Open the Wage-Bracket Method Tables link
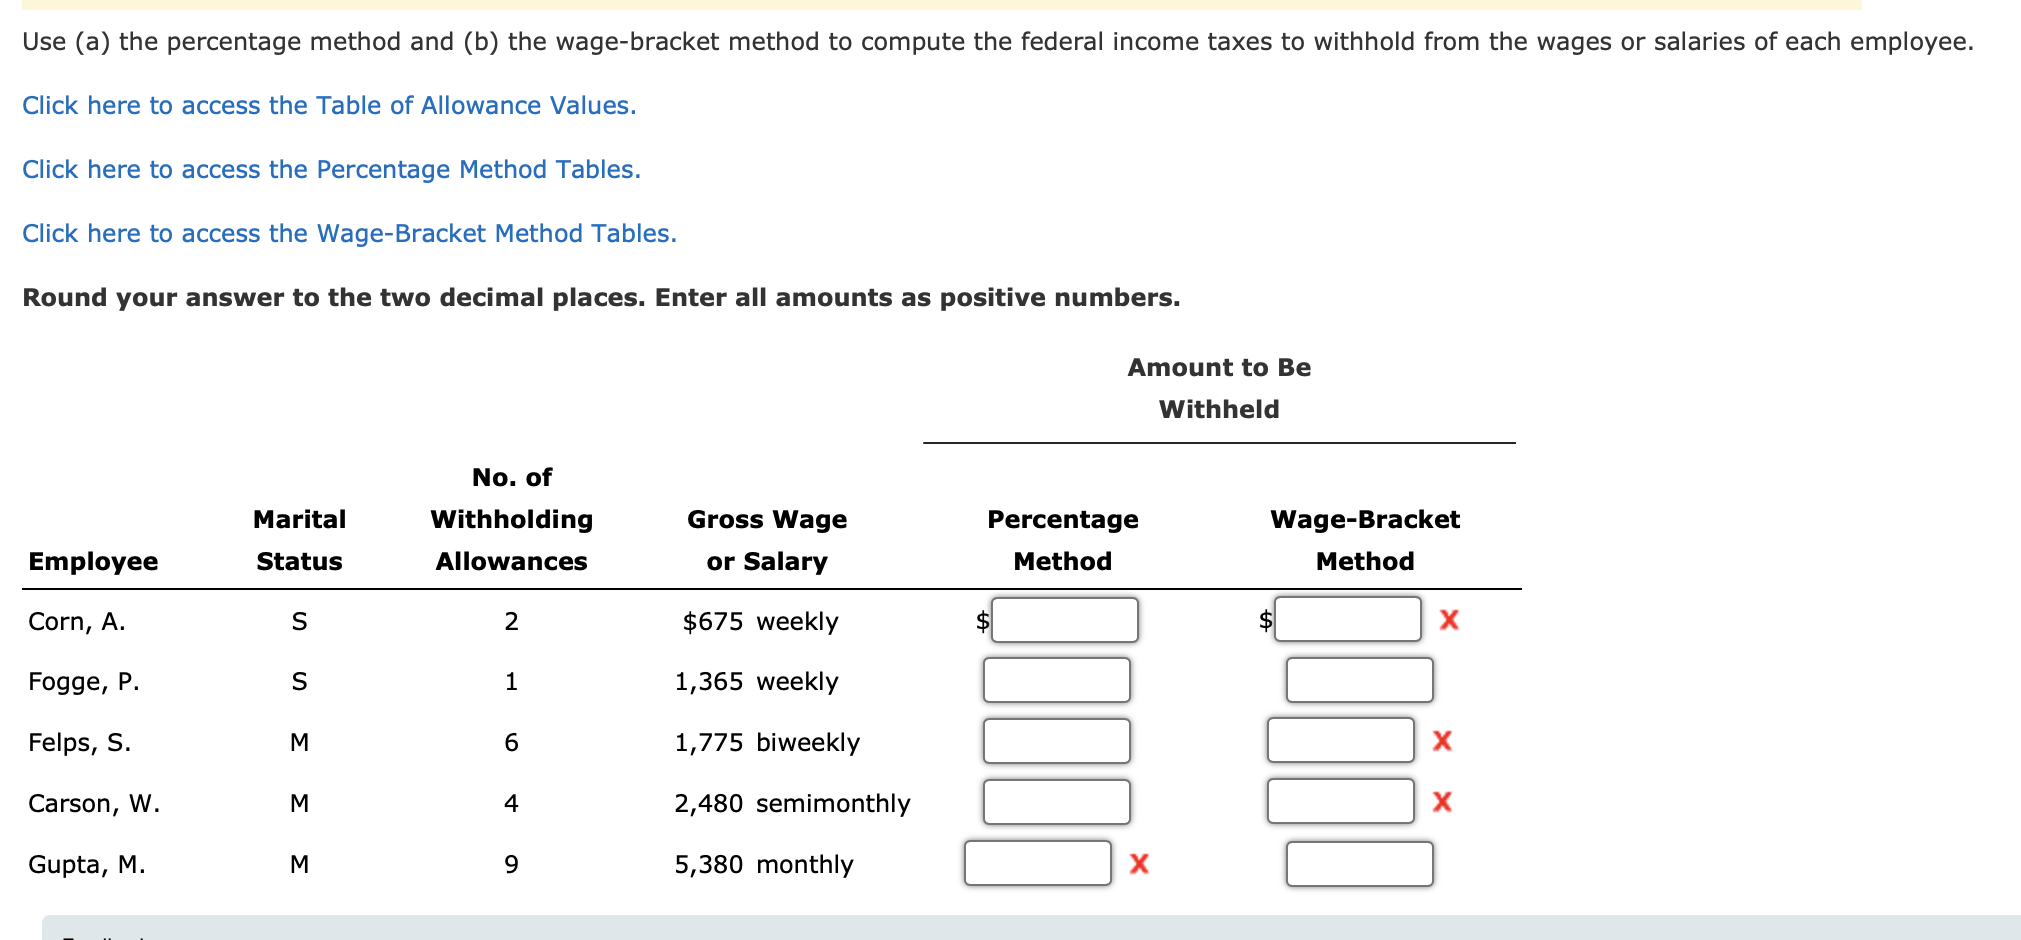This screenshot has width=2021, height=940. click(x=349, y=233)
